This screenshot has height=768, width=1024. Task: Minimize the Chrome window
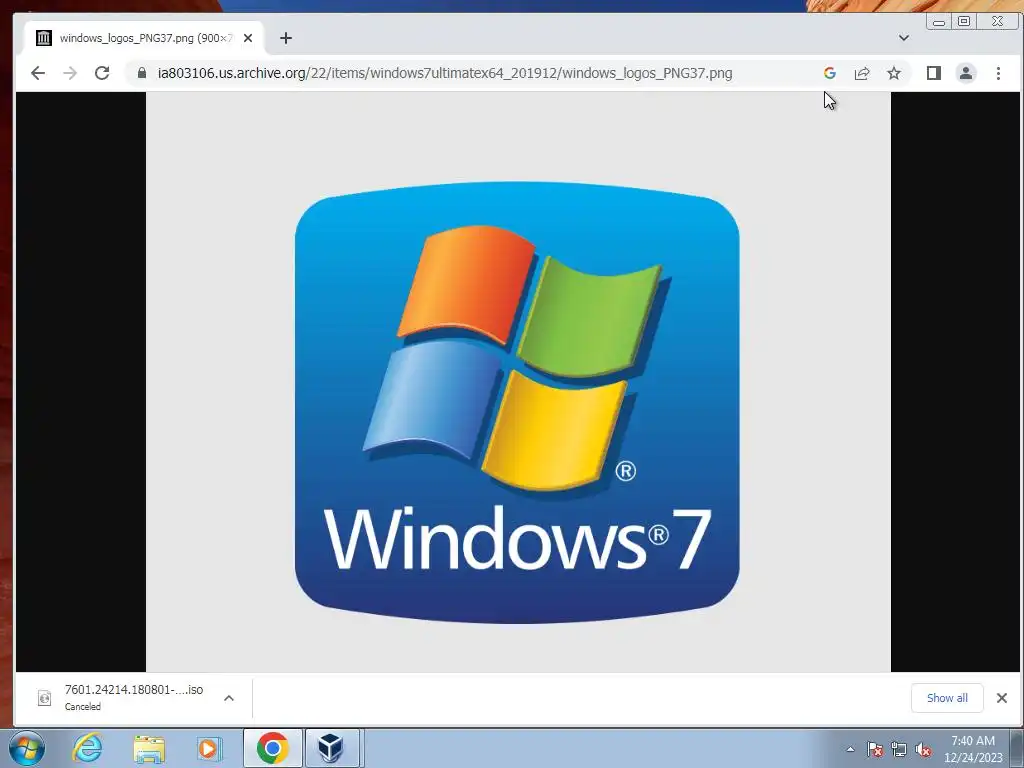pyautogui.click(x=939, y=22)
